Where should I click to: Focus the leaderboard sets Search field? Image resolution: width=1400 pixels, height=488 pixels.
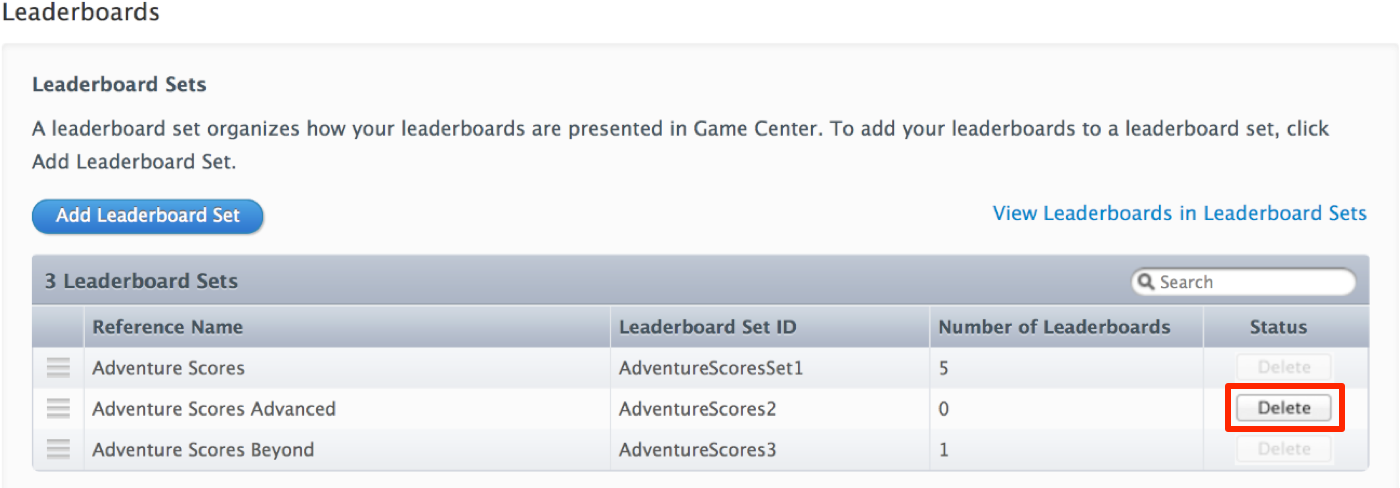[1252, 283]
